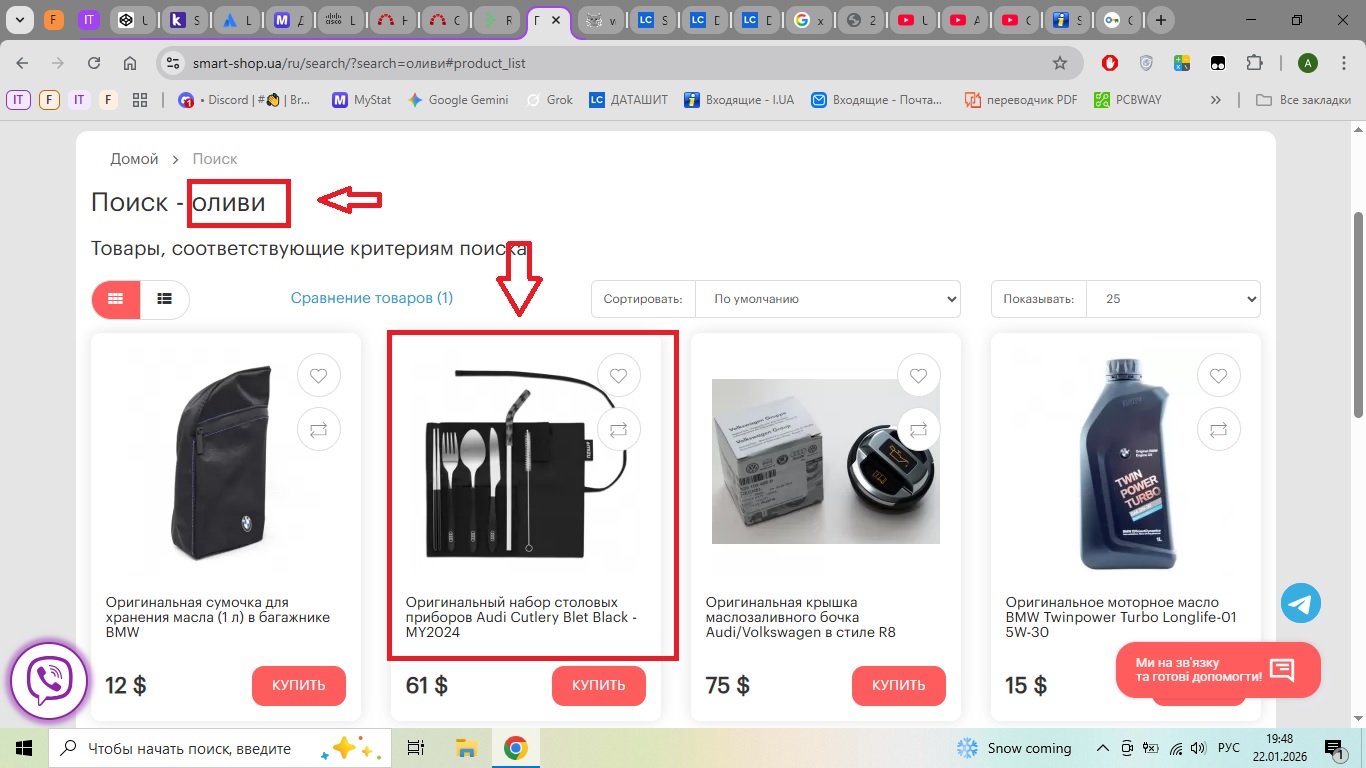The width and height of the screenshot is (1366, 768).
Task: Switch to list view layout
Action: click(164, 299)
